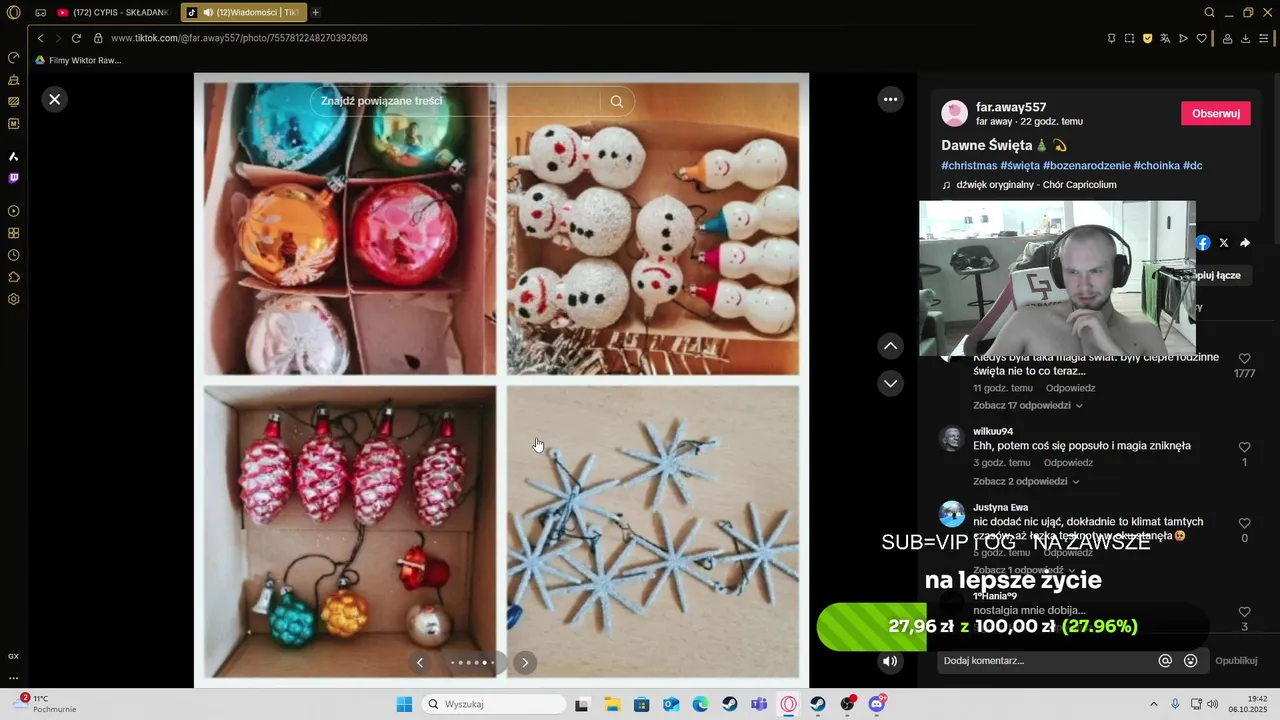
Task: Close the TikTok photo viewer
Action: pos(55,99)
